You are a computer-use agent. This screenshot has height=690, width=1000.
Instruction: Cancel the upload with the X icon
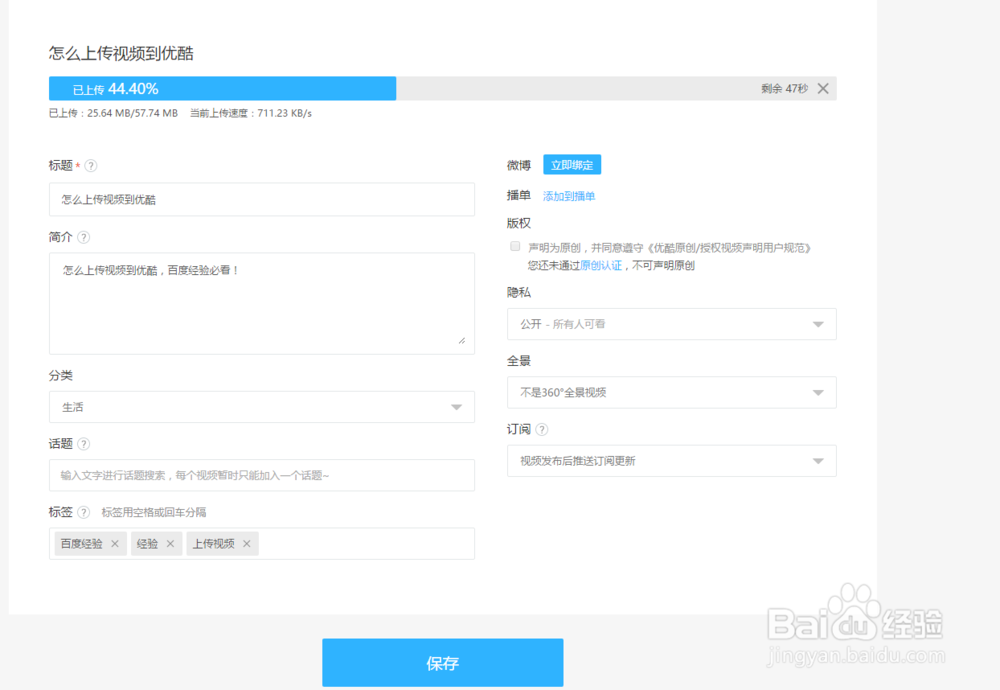[x=823, y=89]
